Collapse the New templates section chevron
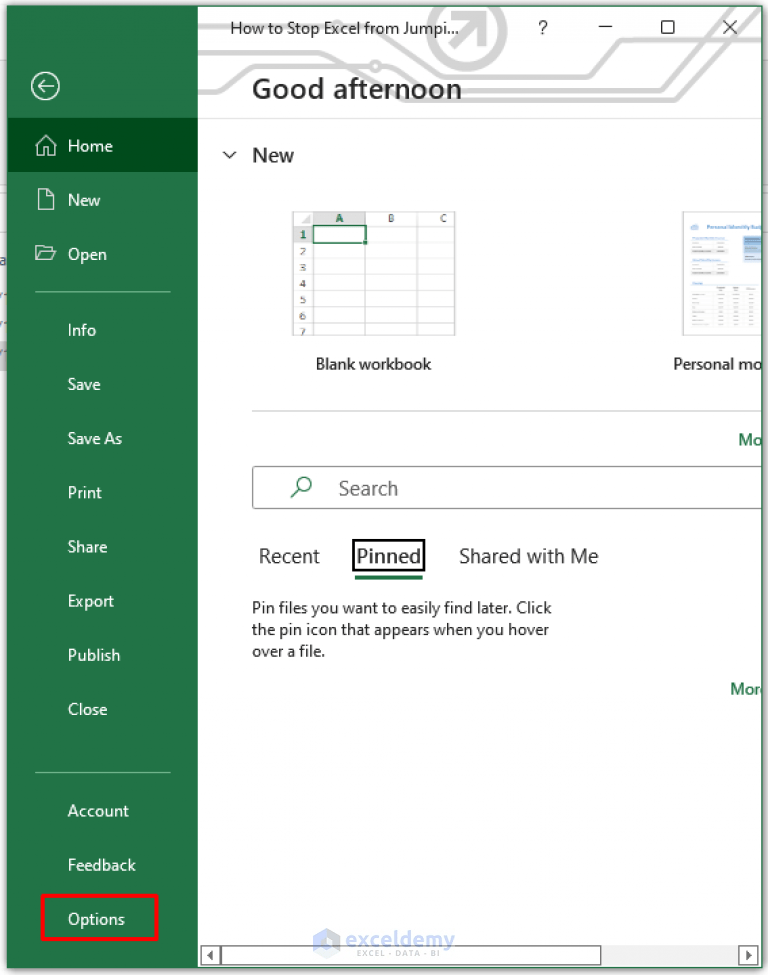The height and width of the screenshot is (975, 768). click(230, 155)
